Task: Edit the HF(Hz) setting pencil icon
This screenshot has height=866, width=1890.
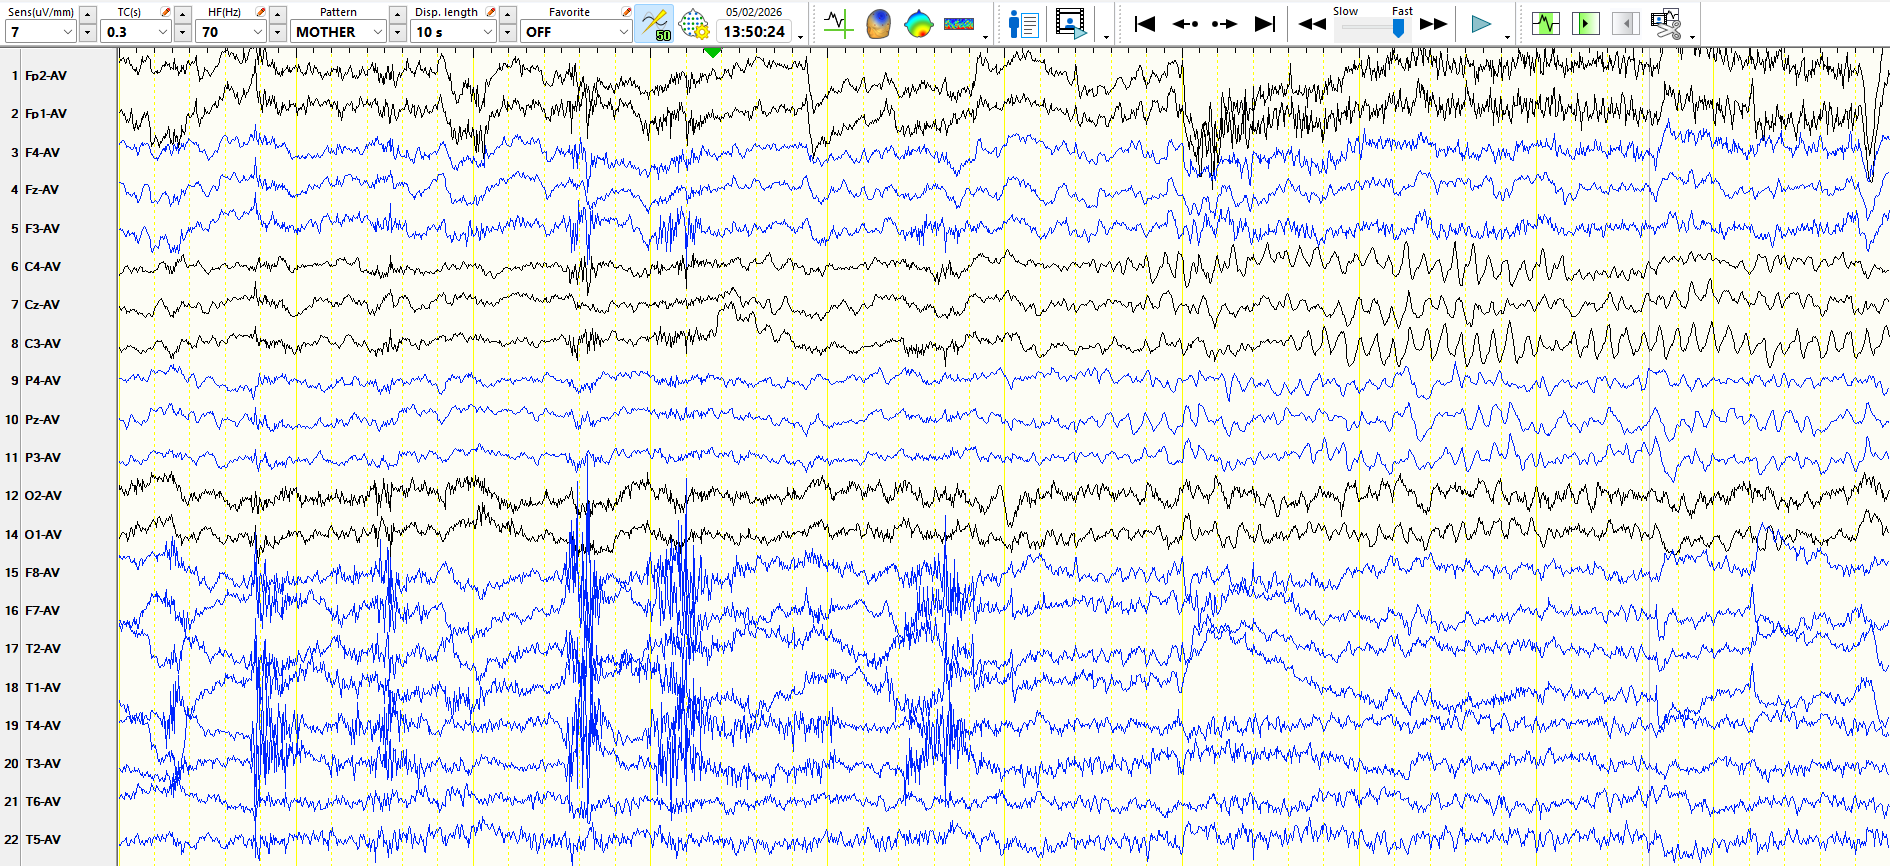Action: (x=260, y=12)
